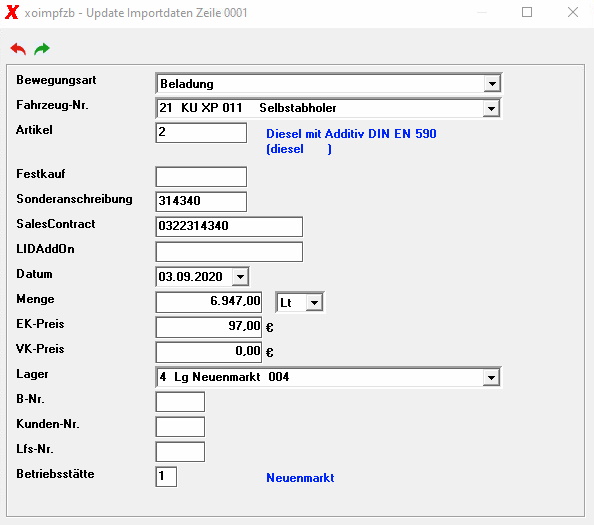The image size is (594, 525).
Task: Click into the SalesContract field
Action: click(229, 227)
